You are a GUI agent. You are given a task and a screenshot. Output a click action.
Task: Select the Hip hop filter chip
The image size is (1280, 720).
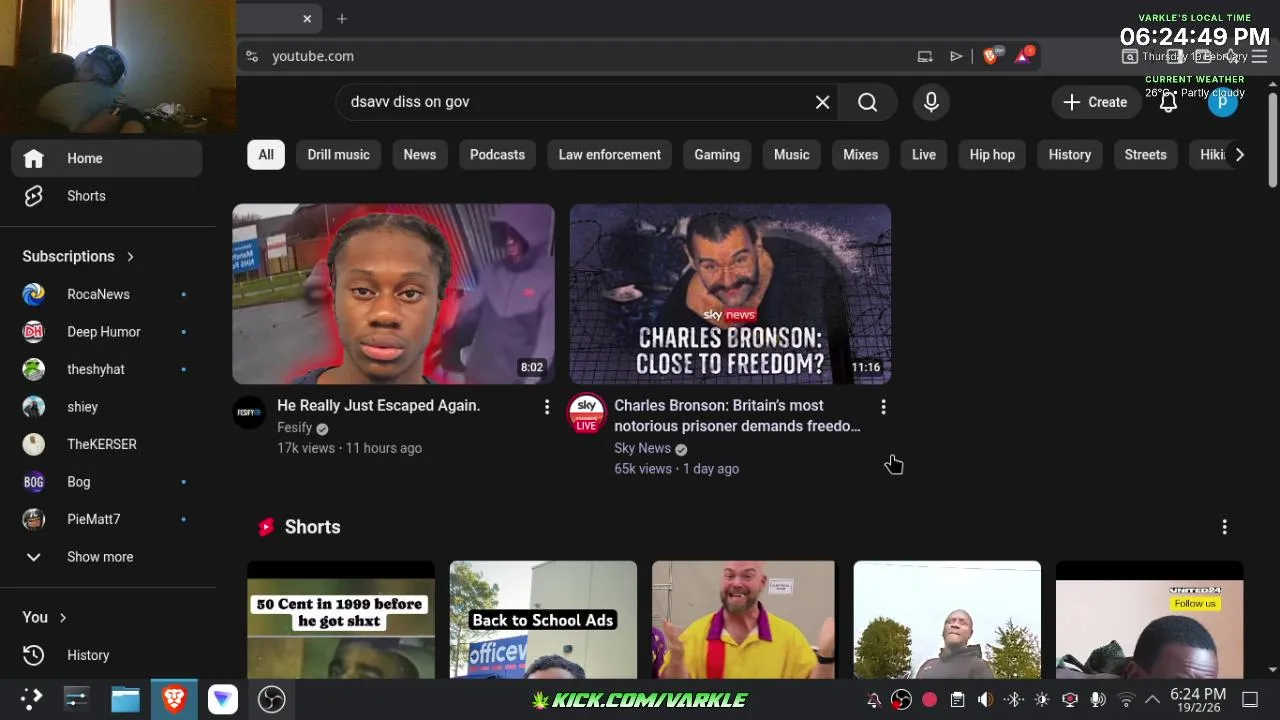(x=992, y=155)
